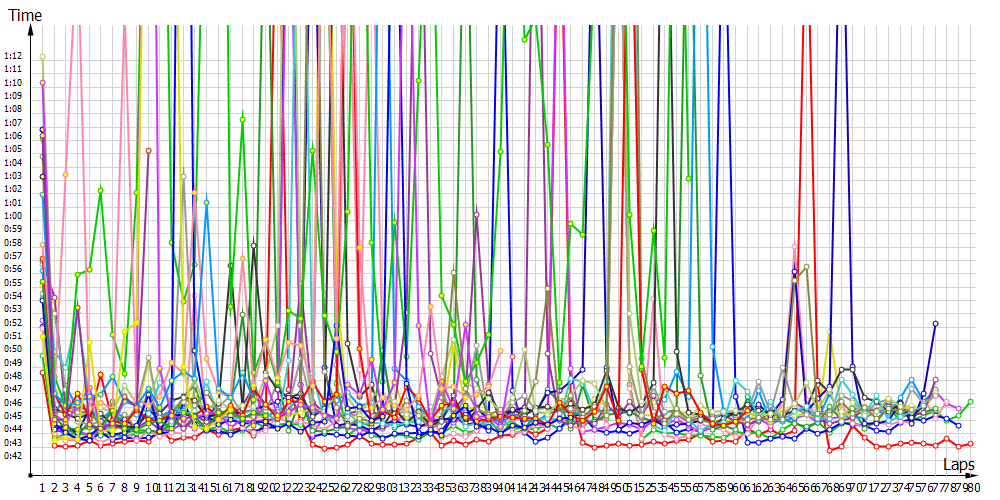Click the blue data point at lap 77 near 0:52
Screen dimensions: 1000x500
point(935,323)
